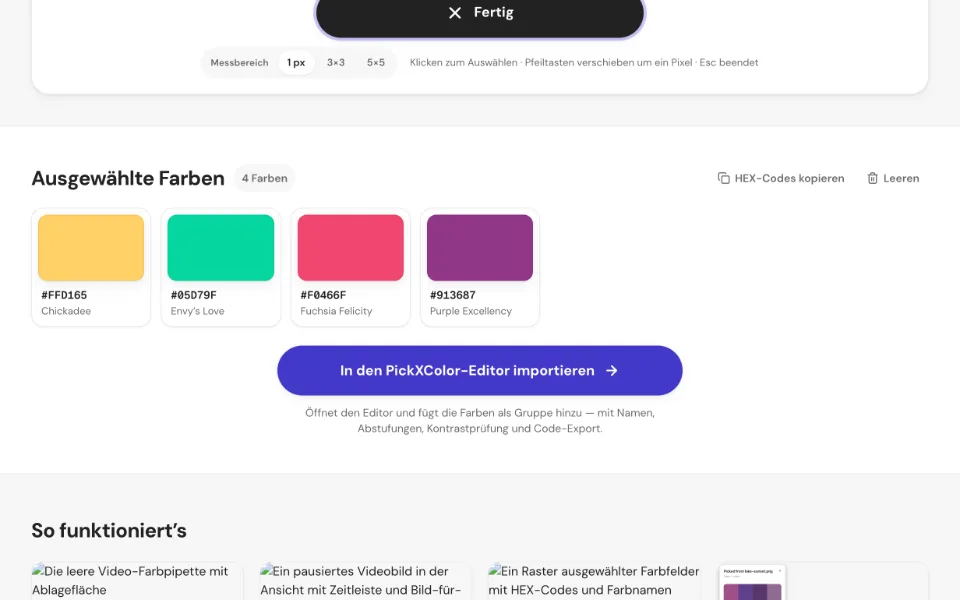Image resolution: width=960 pixels, height=600 pixels.
Task: Click the arrow icon on the import button
Action: coord(612,370)
